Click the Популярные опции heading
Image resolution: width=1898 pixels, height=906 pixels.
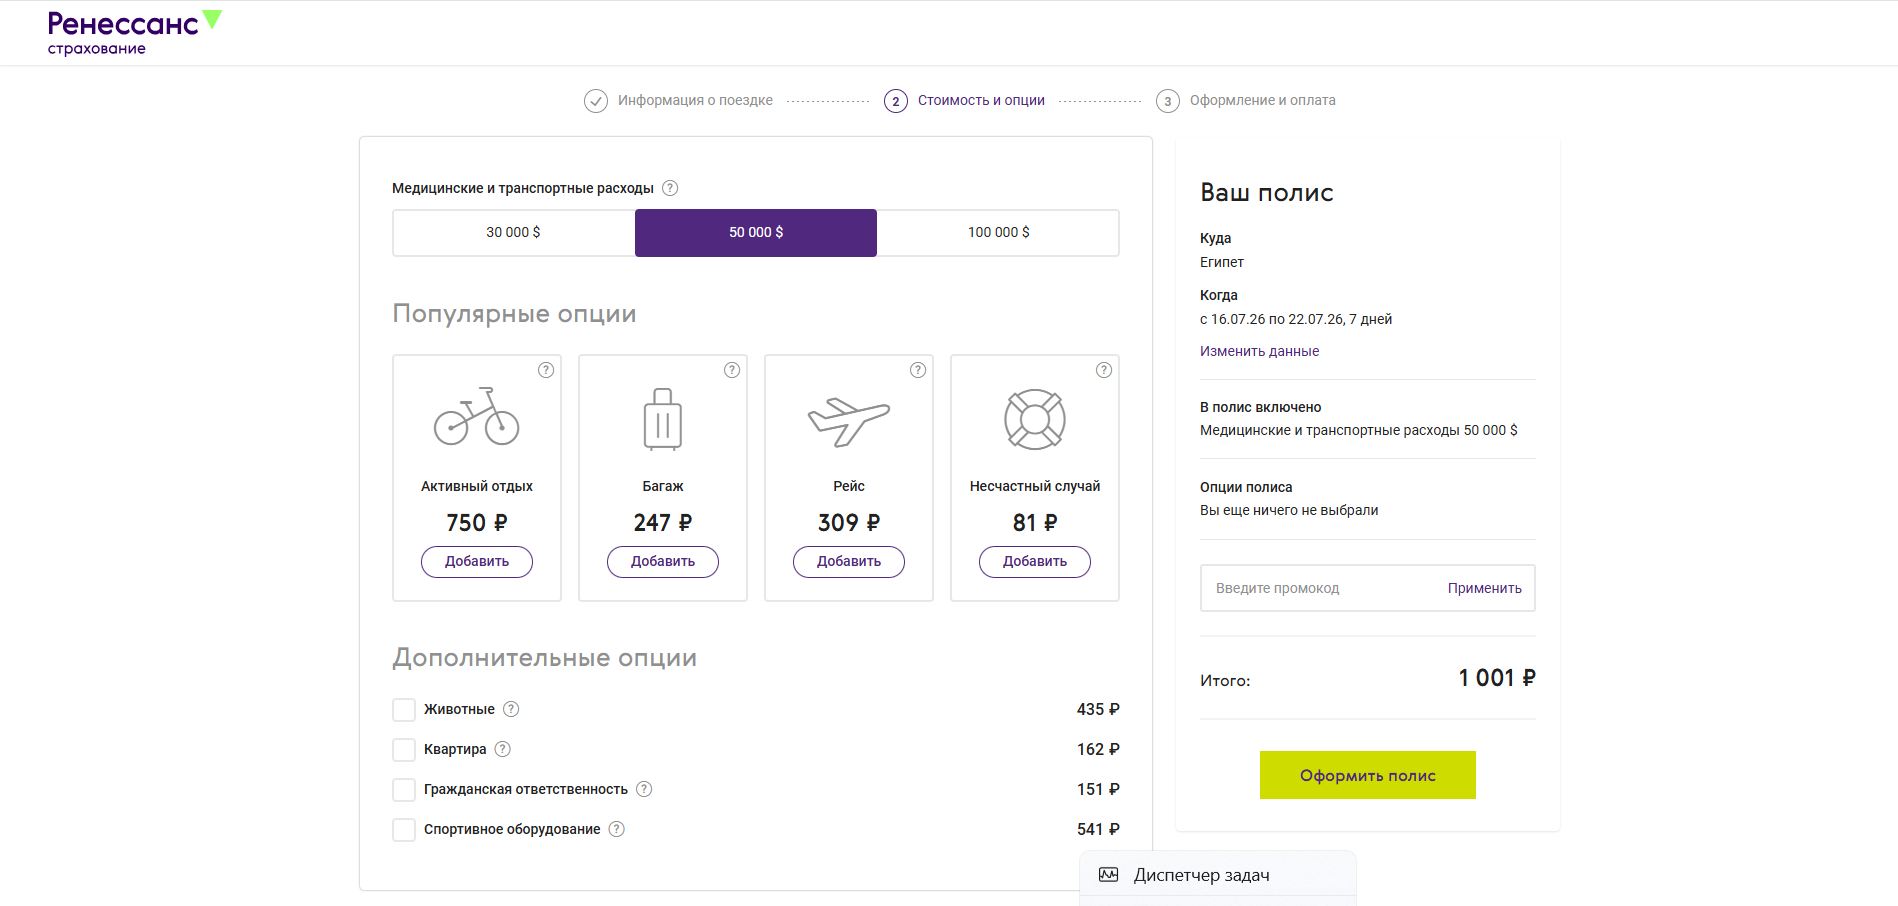514,314
